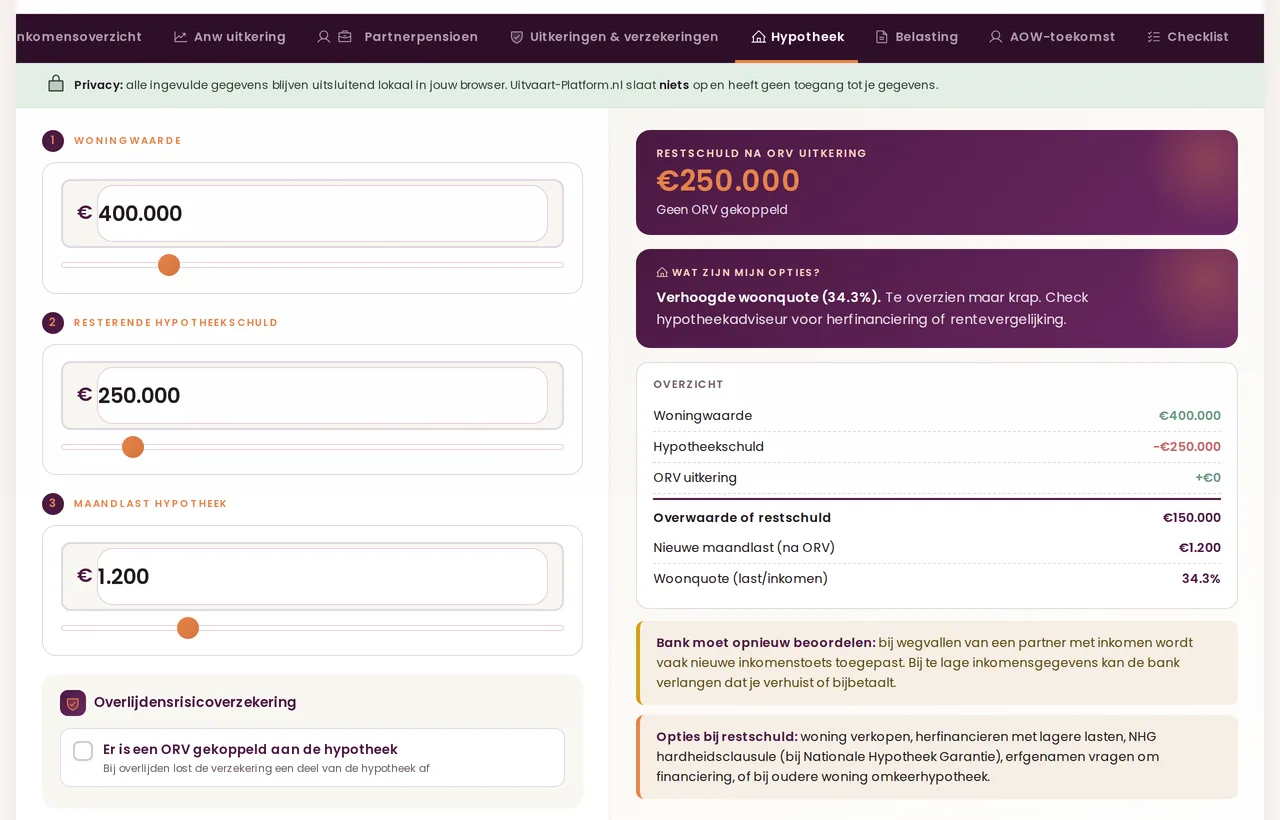Viewport: 1280px width, 820px height.
Task: Click the Partnerpensioen briefcase icon
Action: [345, 37]
